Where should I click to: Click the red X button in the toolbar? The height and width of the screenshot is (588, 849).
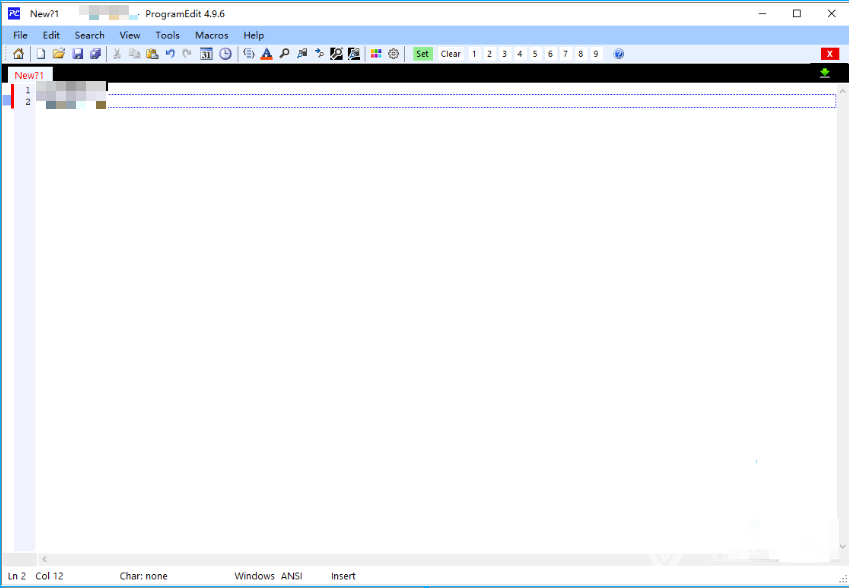click(830, 54)
